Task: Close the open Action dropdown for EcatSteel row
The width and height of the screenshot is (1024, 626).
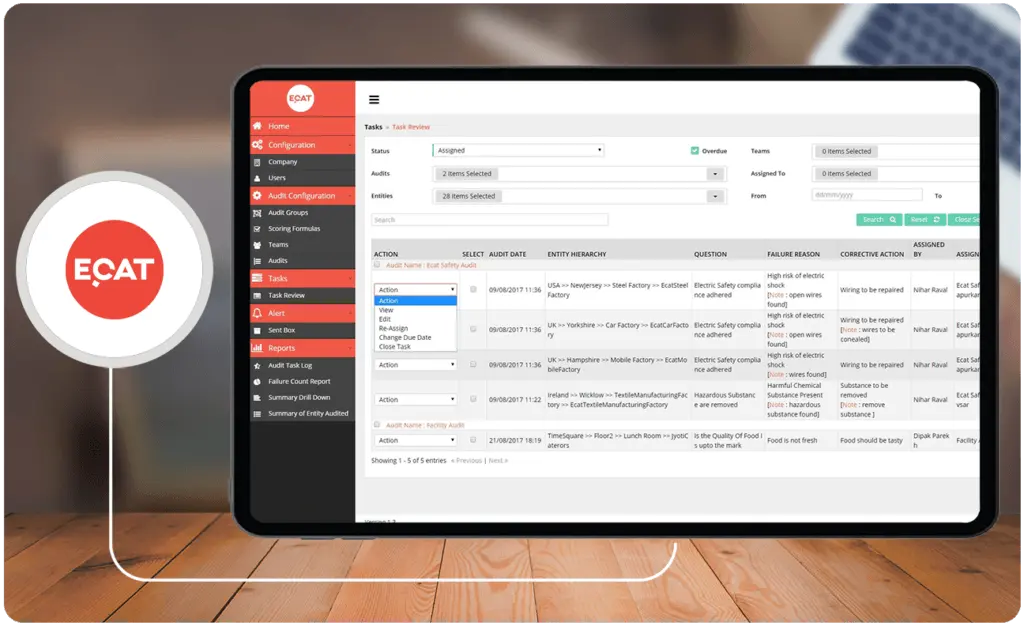Action: (415, 289)
